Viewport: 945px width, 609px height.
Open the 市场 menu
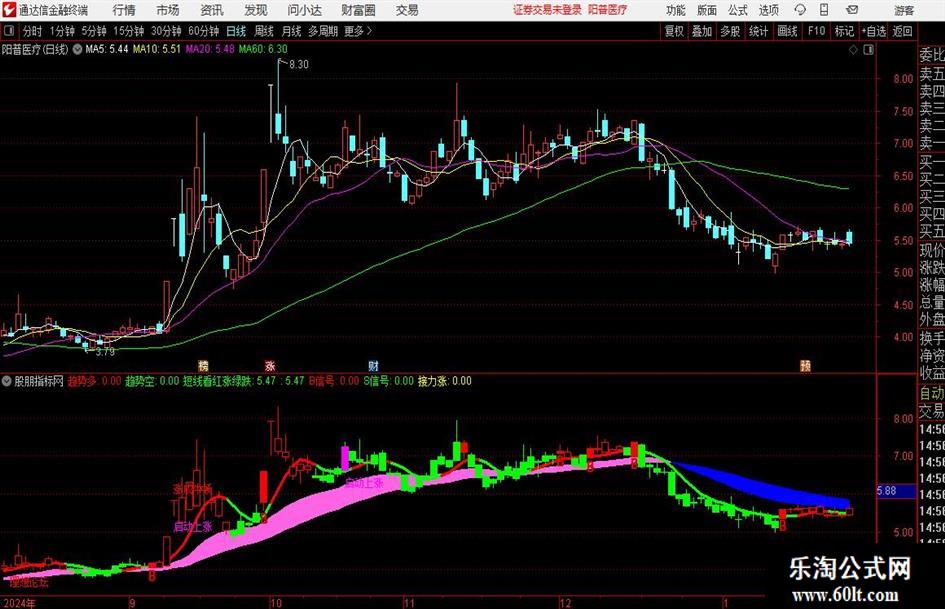[x=168, y=10]
